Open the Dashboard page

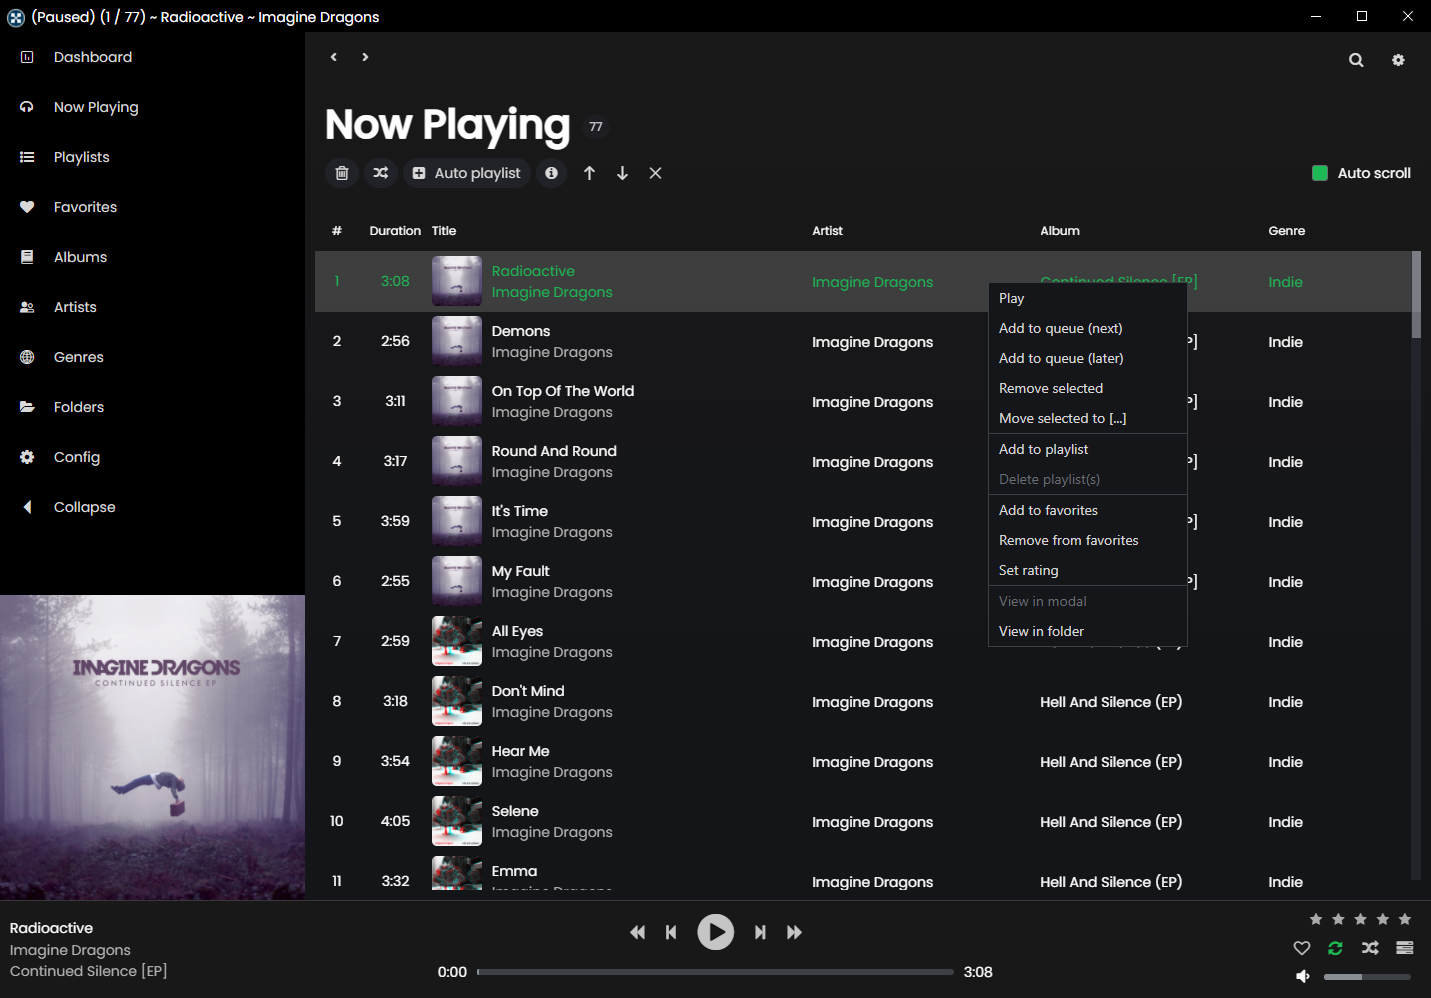coord(93,57)
